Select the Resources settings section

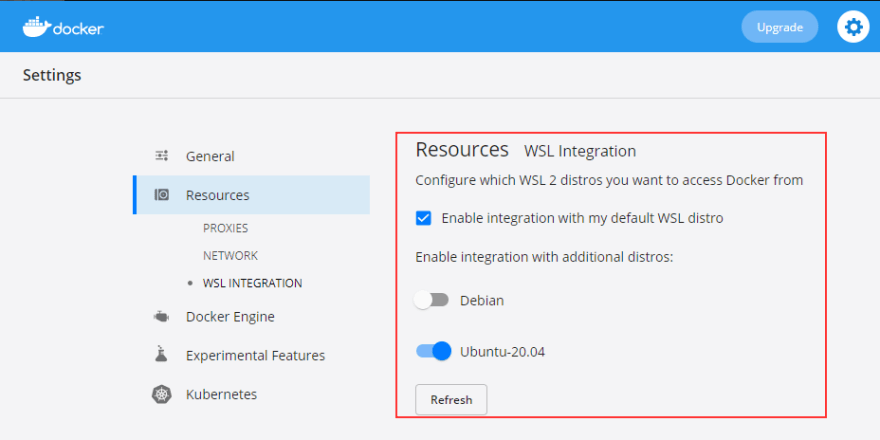251,195
